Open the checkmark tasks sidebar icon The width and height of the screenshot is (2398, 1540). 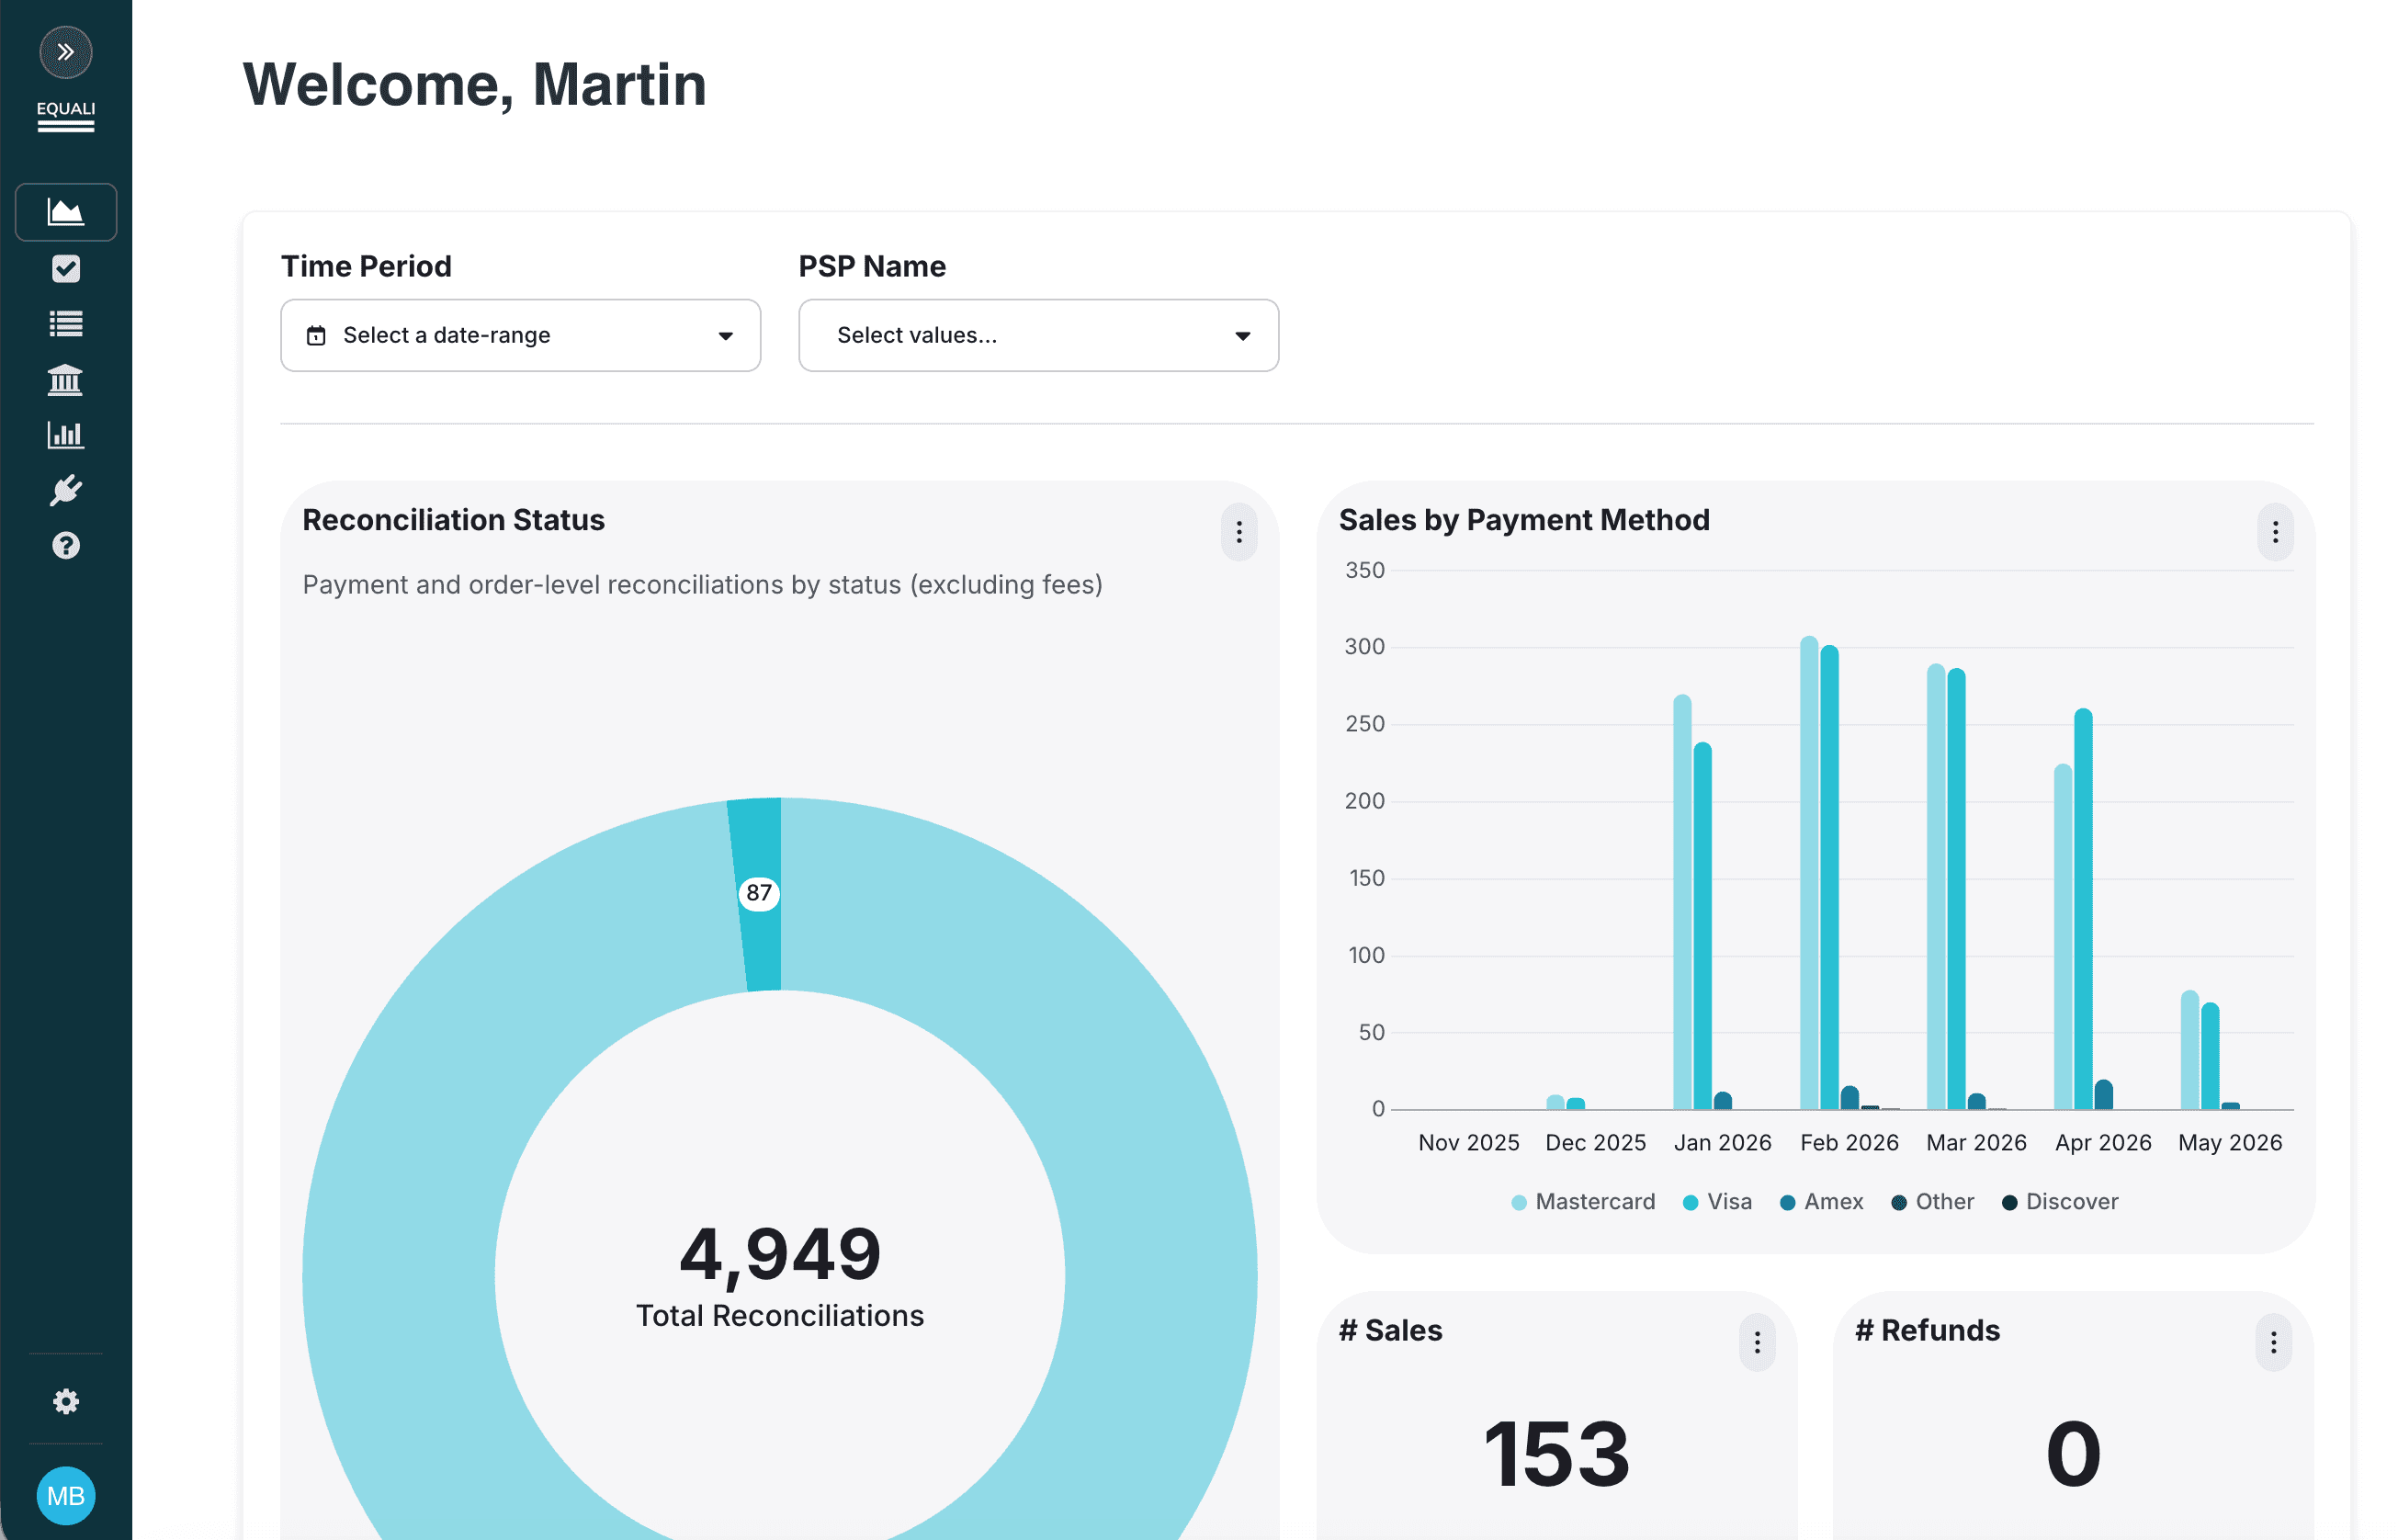point(66,268)
